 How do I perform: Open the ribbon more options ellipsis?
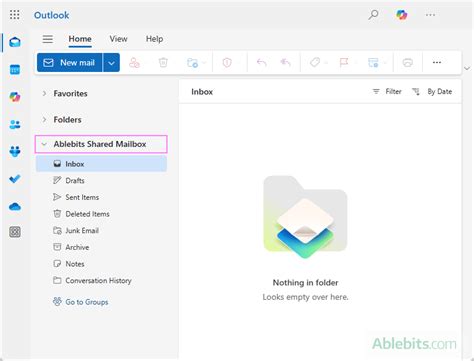tap(437, 62)
